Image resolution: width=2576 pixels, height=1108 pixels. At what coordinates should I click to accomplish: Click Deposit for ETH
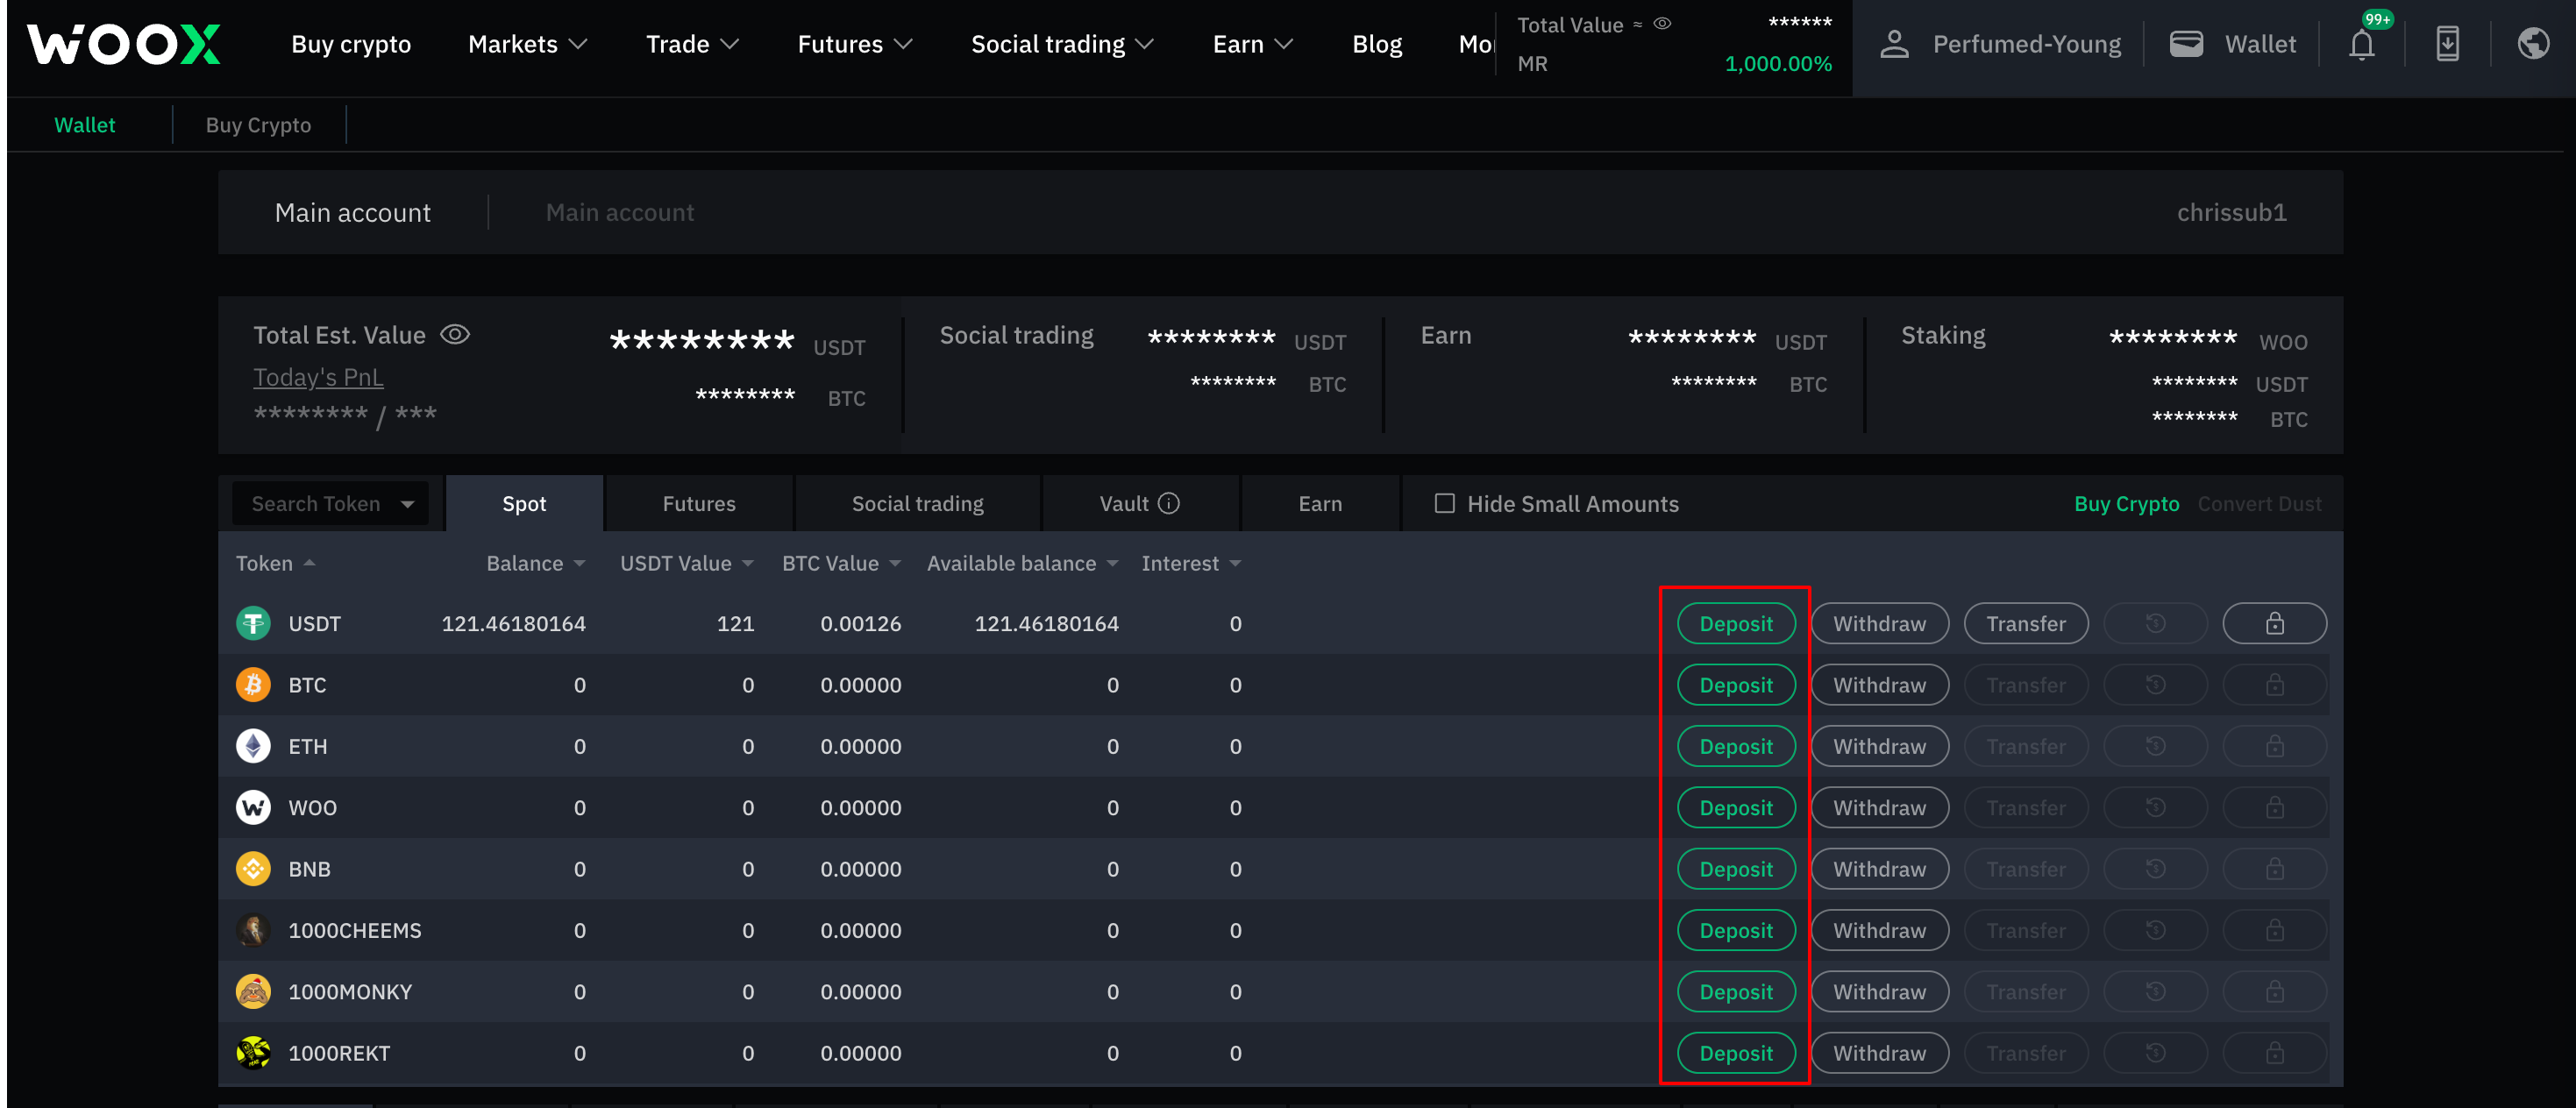[1736, 746]
